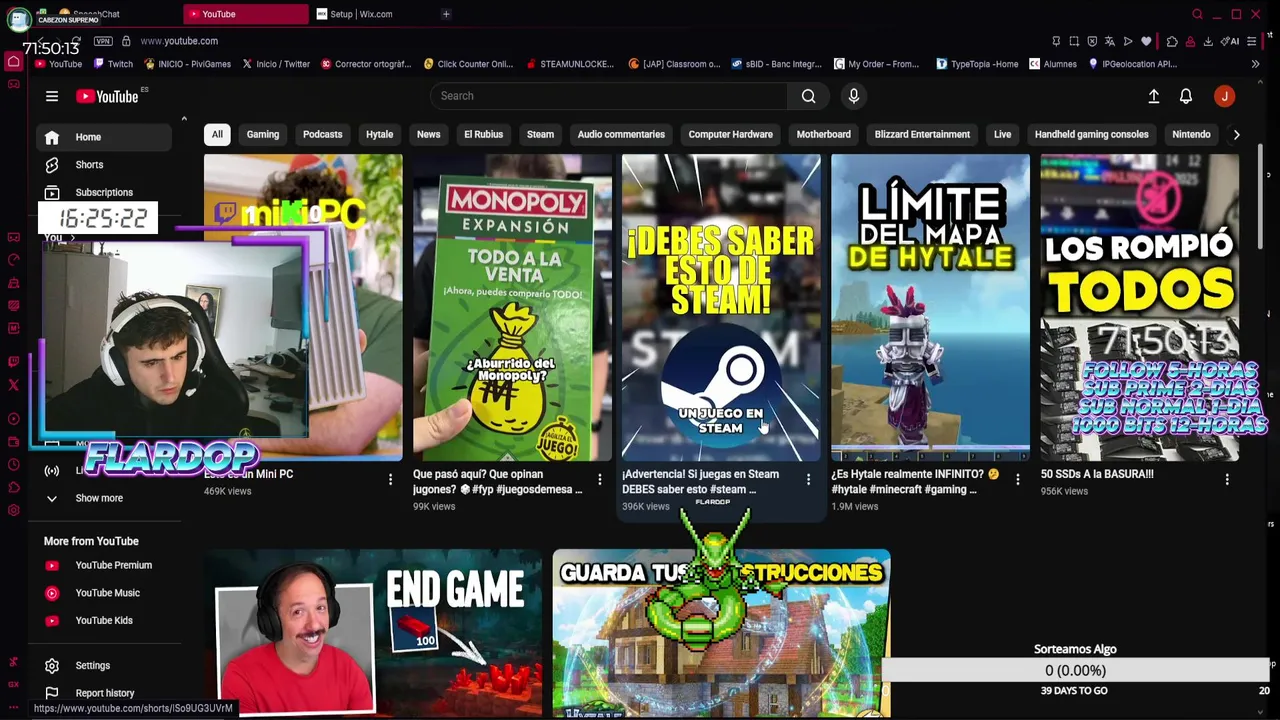Open YouTube Music link
This screenshot has width=1280, height=720.
(104, 593)
